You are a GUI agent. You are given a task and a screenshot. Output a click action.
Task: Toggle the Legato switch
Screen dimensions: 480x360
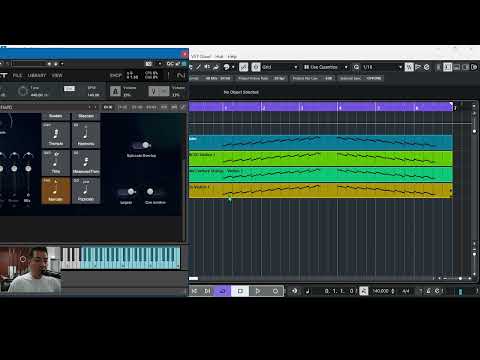pos(127,192)
